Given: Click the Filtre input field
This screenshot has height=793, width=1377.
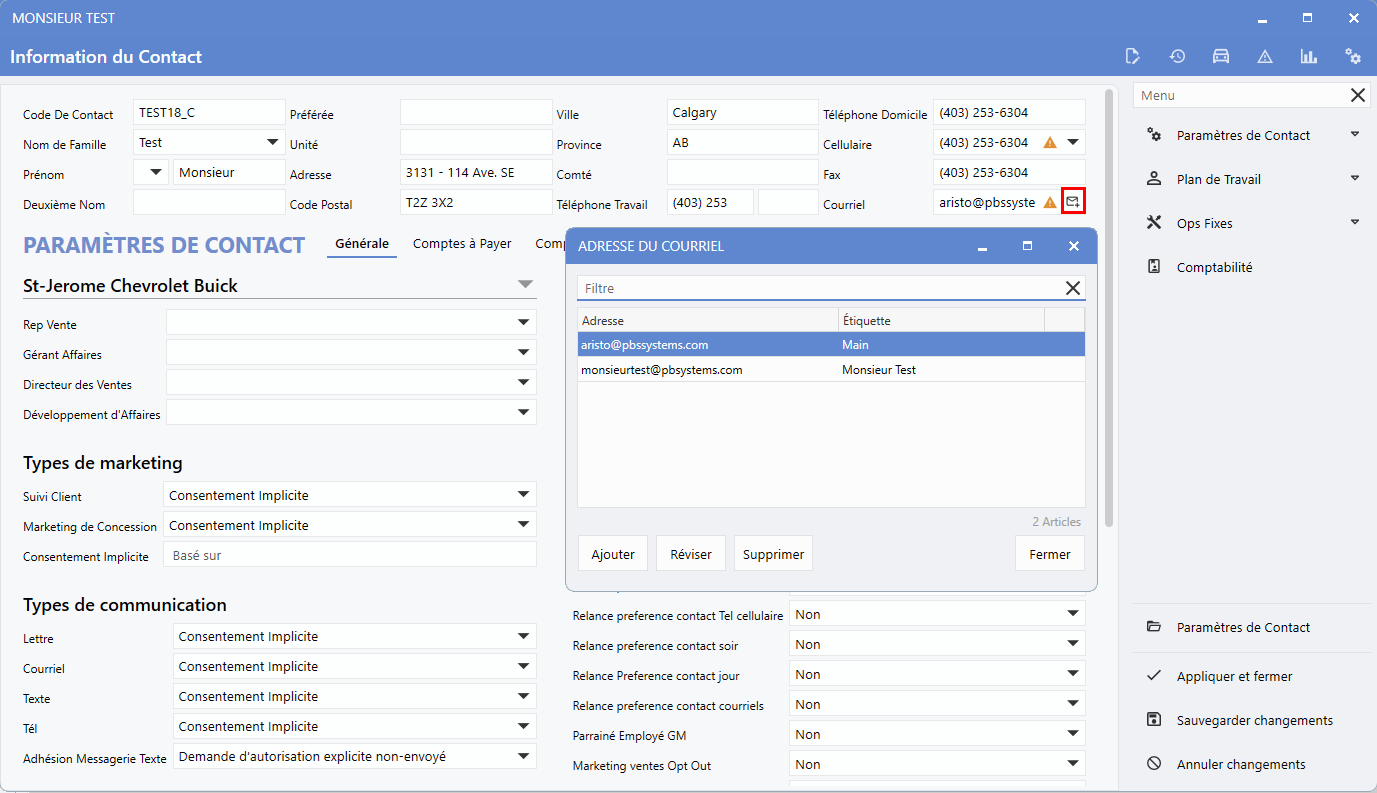Looking at the screenshot, I should 820,288.
